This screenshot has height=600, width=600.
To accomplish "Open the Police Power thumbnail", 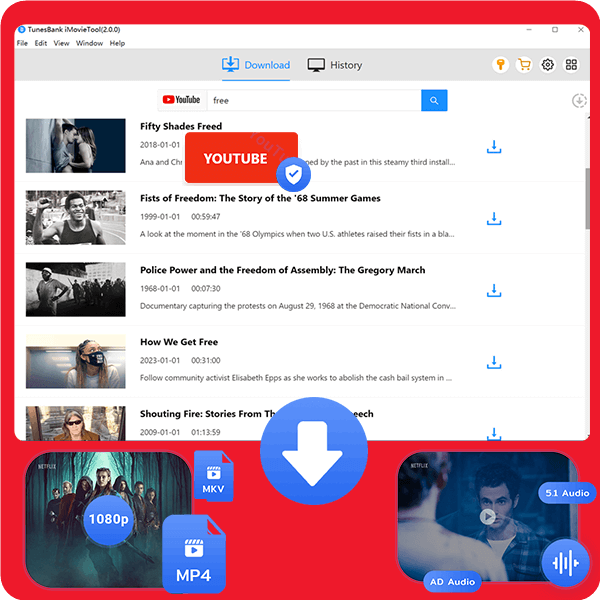I will pyautogui.click(x=76, y=289).
